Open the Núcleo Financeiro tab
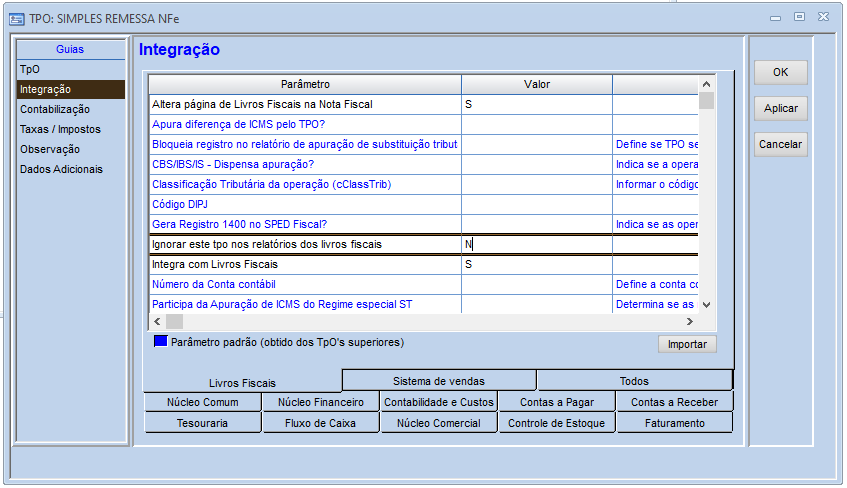 pyautogui.click(x=320, y=402)
